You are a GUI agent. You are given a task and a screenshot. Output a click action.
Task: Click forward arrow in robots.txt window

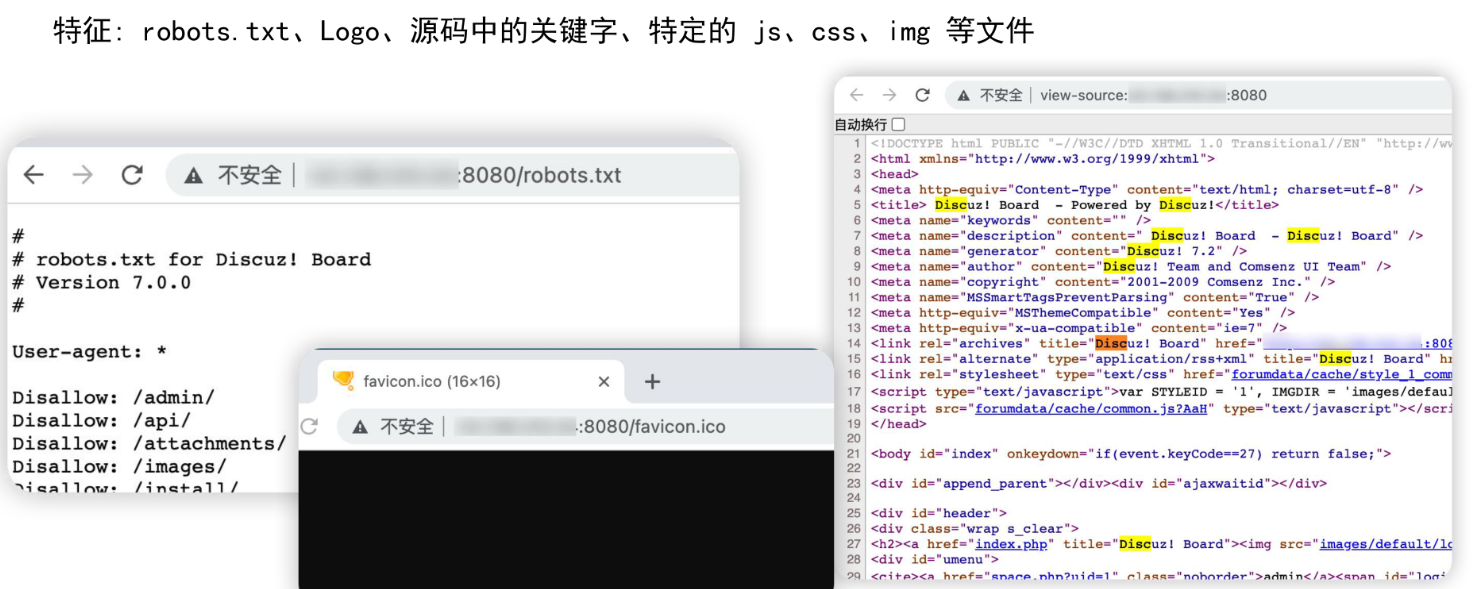coord(83,175)
